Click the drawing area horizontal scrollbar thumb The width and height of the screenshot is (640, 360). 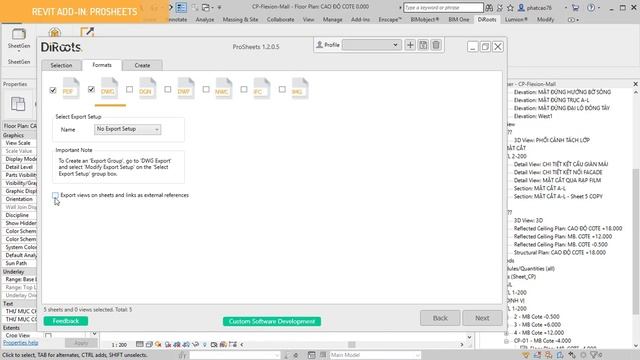(351, 344)
